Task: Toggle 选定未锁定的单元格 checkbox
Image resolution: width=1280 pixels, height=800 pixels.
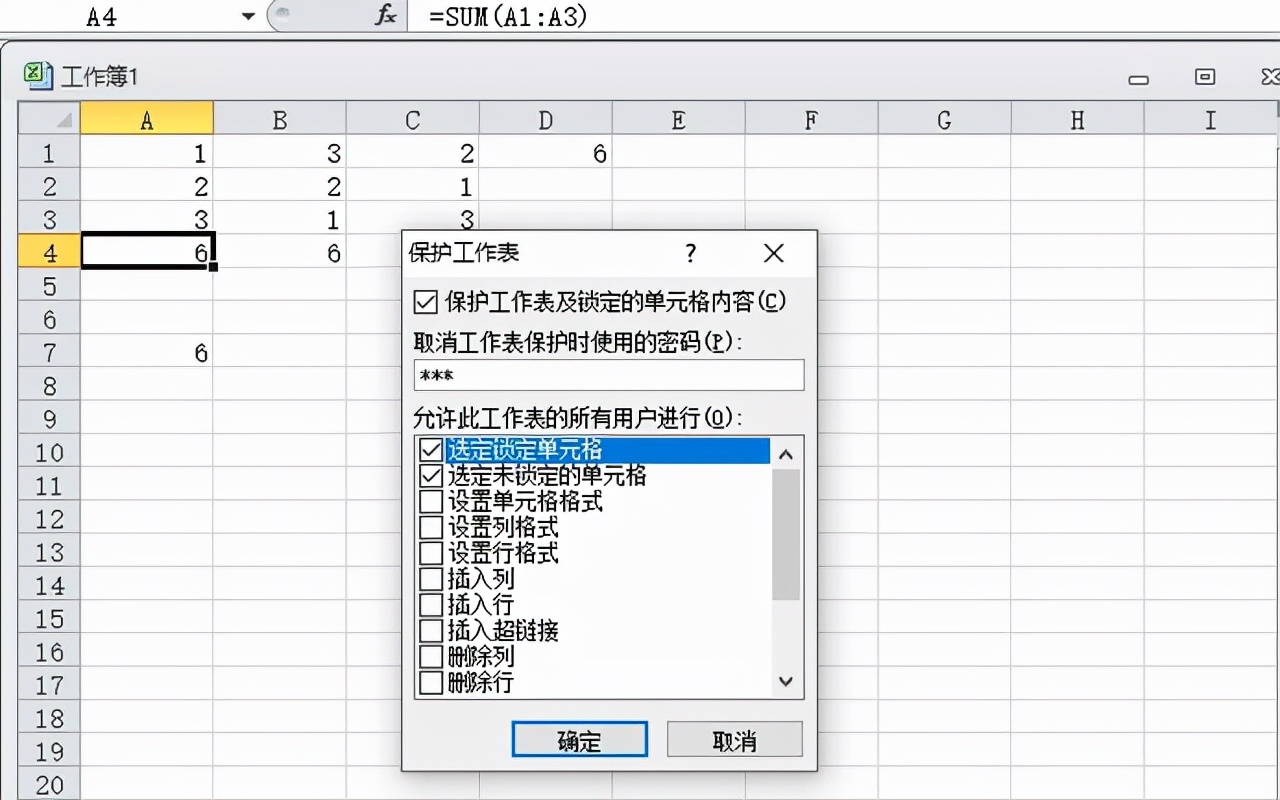Action: point(430,475)
